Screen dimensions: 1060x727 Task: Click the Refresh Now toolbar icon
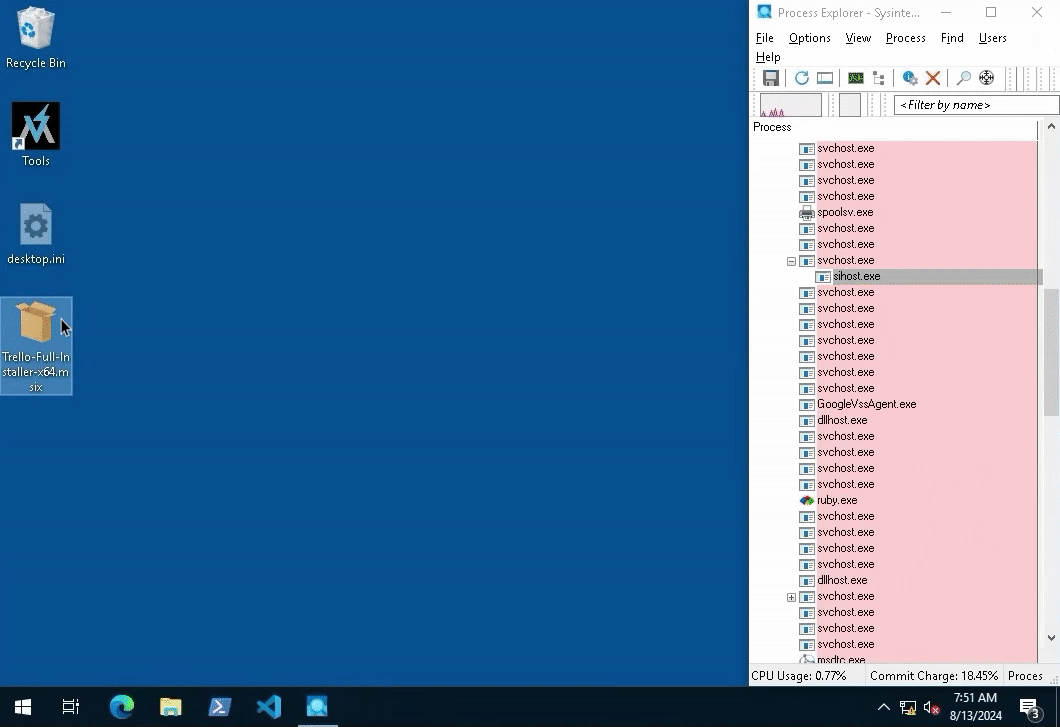tap(801, 78)
